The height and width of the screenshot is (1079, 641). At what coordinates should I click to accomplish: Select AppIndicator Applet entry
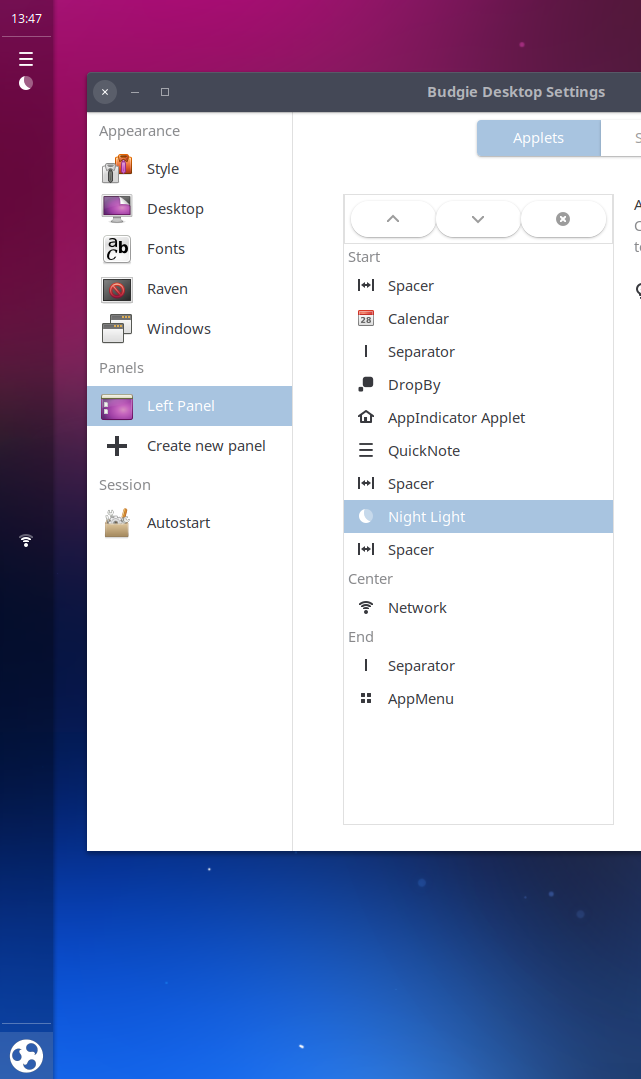pyautogui.click(x=478, y=418)
